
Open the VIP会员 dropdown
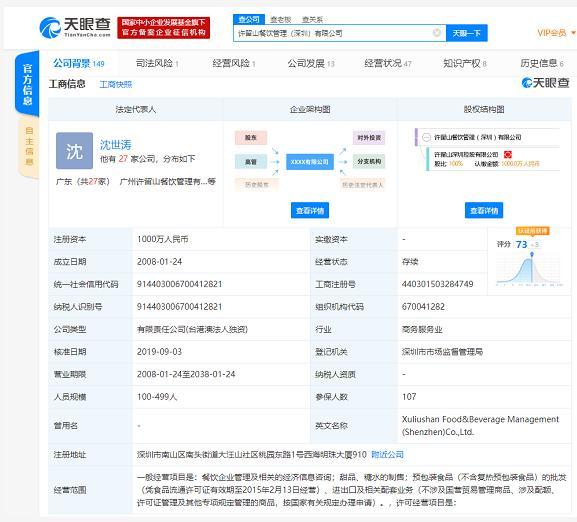pos(556,33)
